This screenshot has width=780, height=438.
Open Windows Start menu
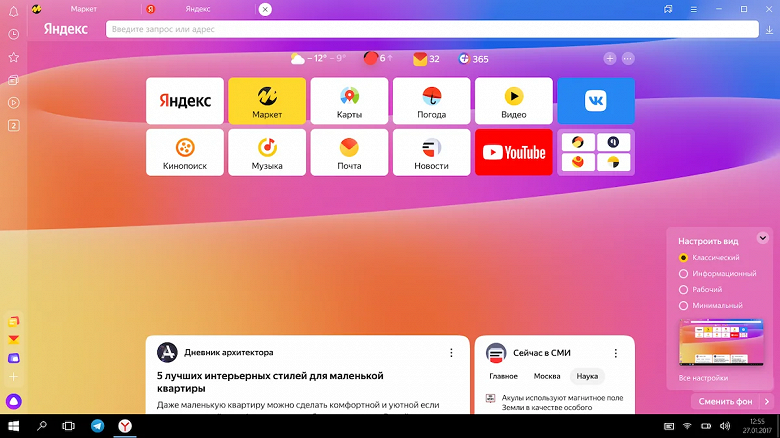point(13,426)
